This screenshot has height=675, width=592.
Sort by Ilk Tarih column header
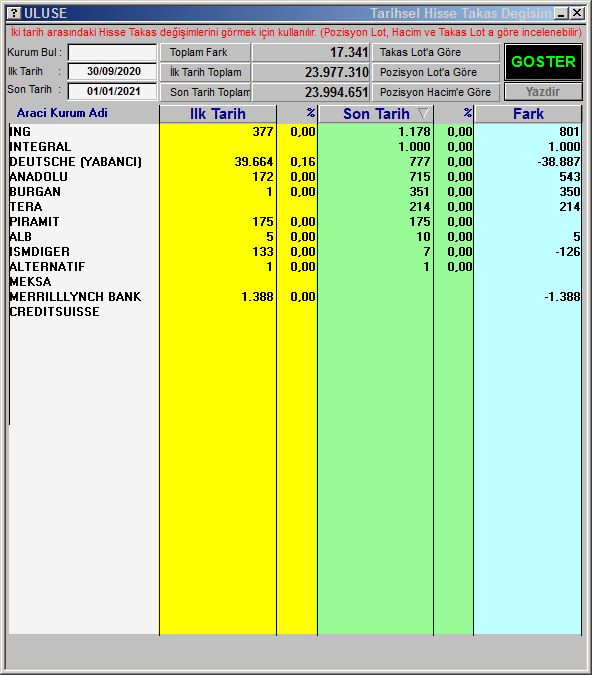(218, 114)
